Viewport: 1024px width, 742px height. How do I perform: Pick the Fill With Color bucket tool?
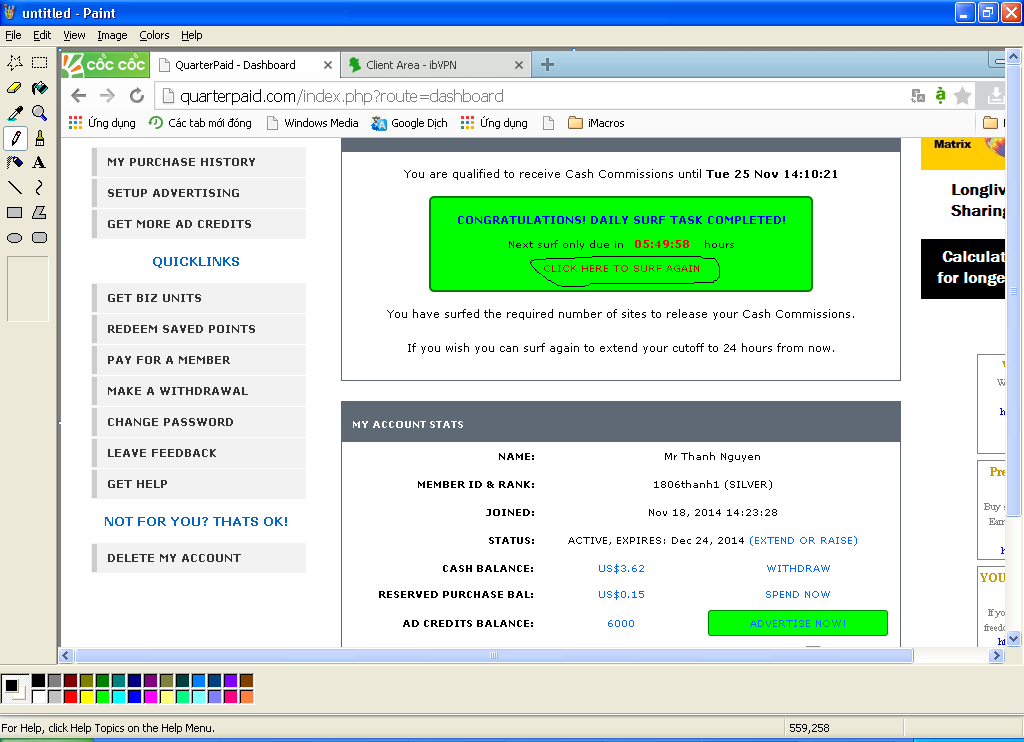[40, 88]
